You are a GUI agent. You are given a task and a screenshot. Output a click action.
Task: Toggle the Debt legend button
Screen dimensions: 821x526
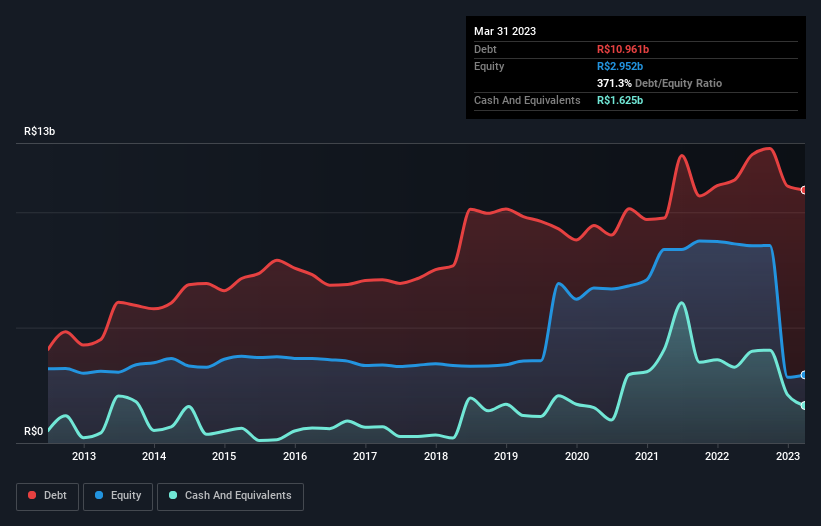[x=47, y=496]
